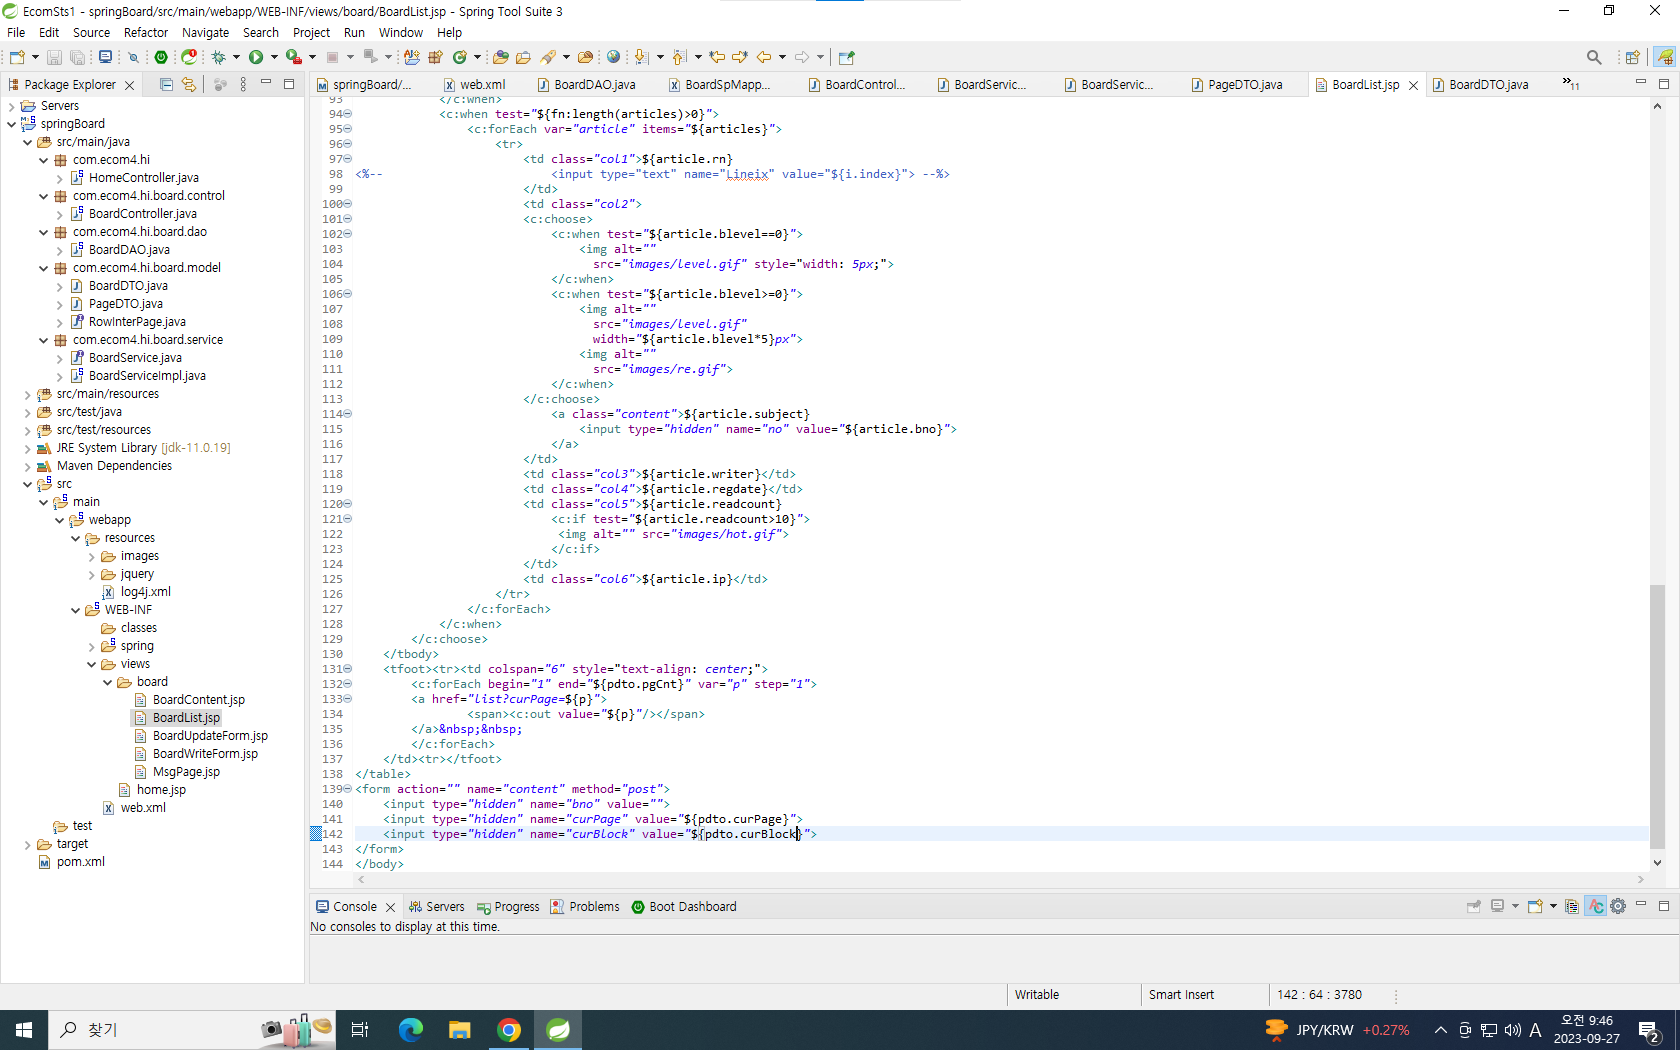
Task: Click the Windows Start button
Action: pyautogui.click(x=24, y=1030)
